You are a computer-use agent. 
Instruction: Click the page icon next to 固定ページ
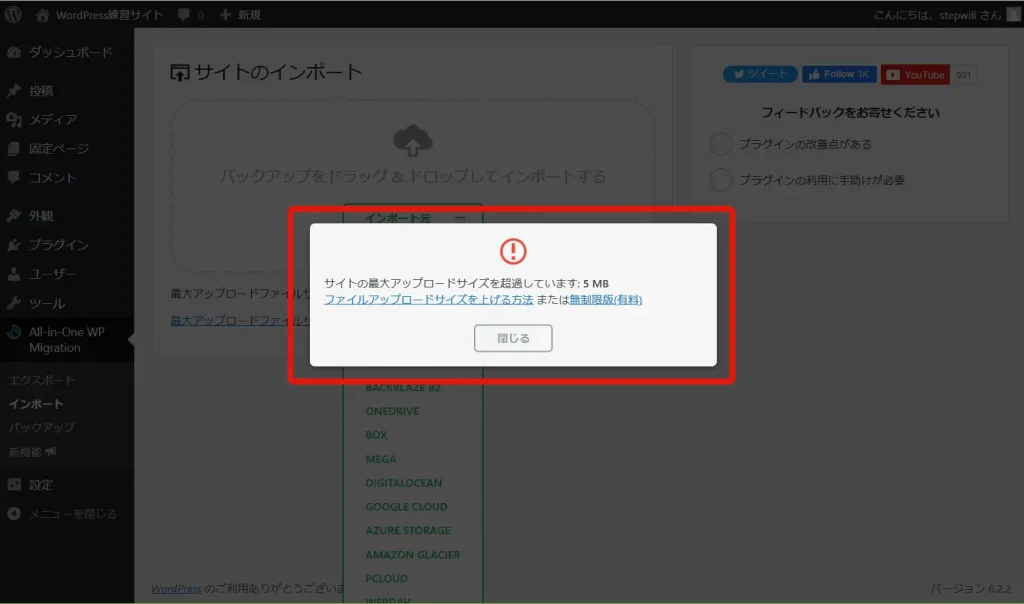coord(14,148)
